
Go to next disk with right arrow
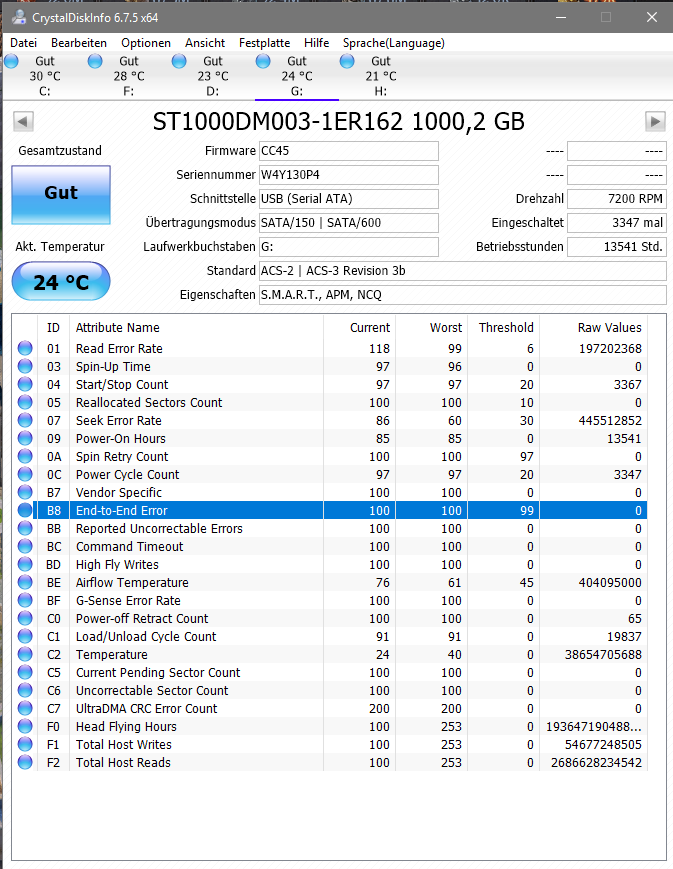(655, 121)
